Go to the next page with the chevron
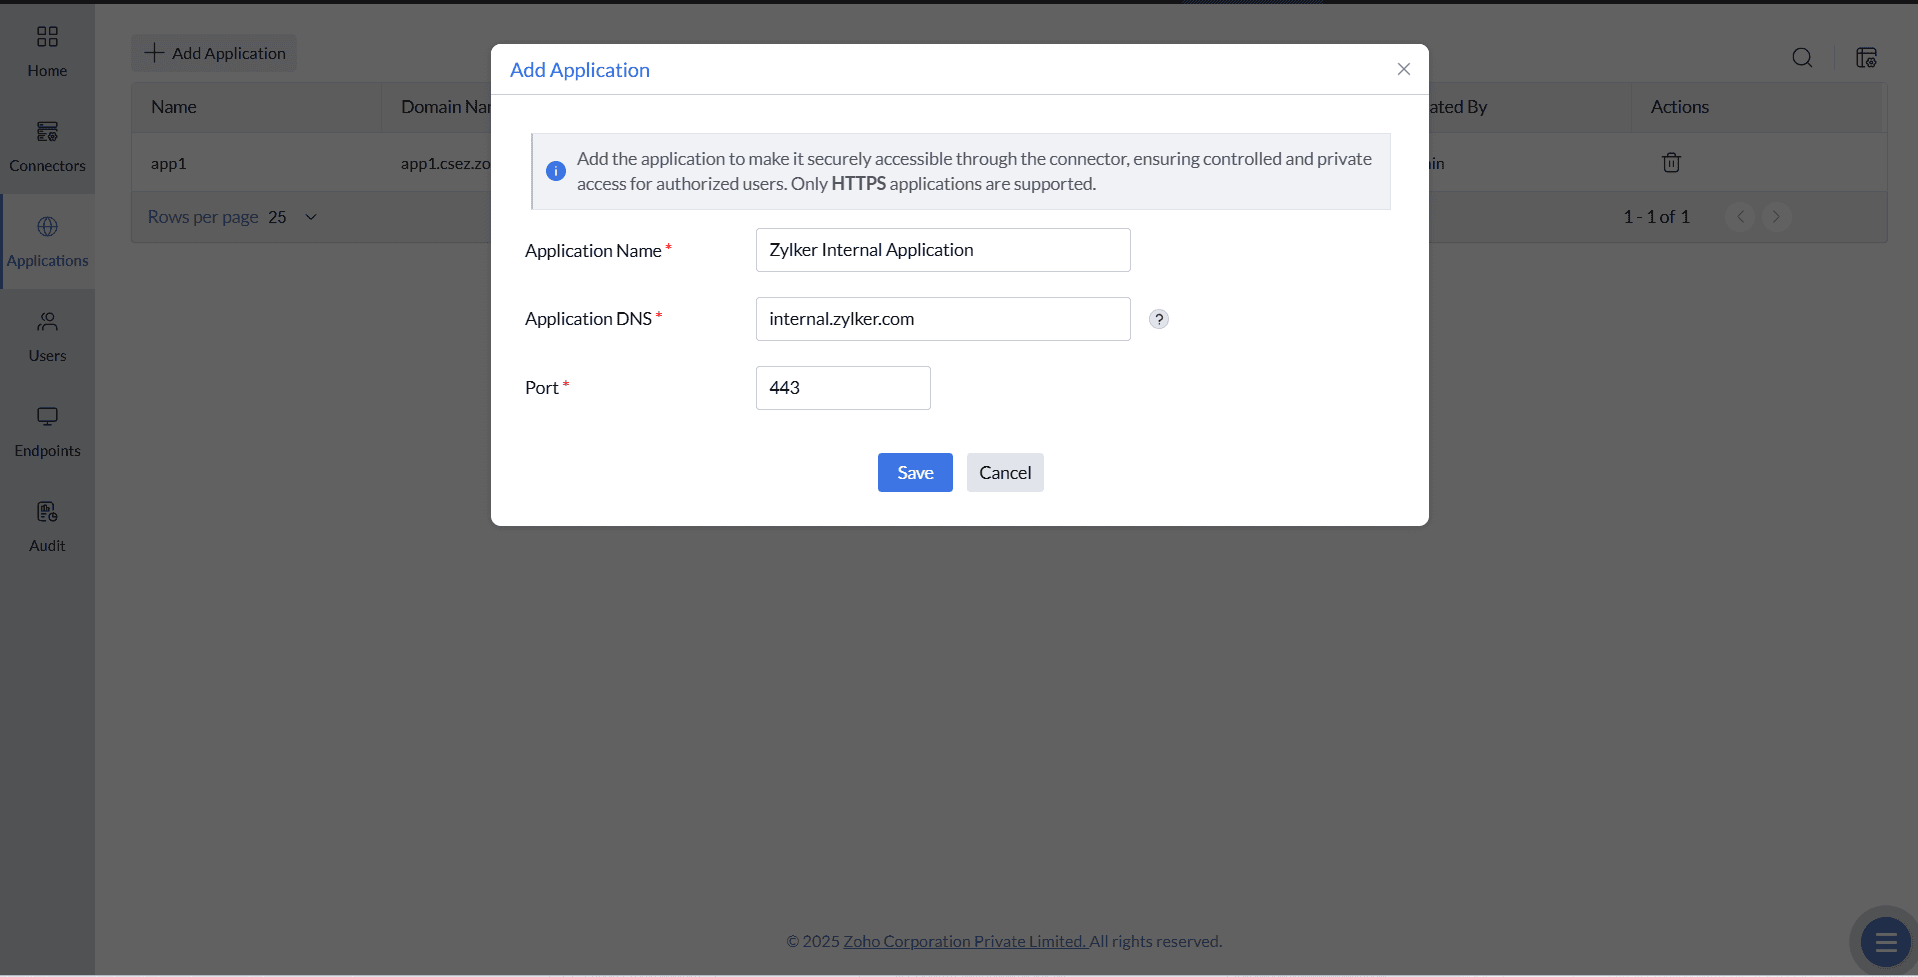Viewport: 1918px width, 977px height. (1777, 216)
